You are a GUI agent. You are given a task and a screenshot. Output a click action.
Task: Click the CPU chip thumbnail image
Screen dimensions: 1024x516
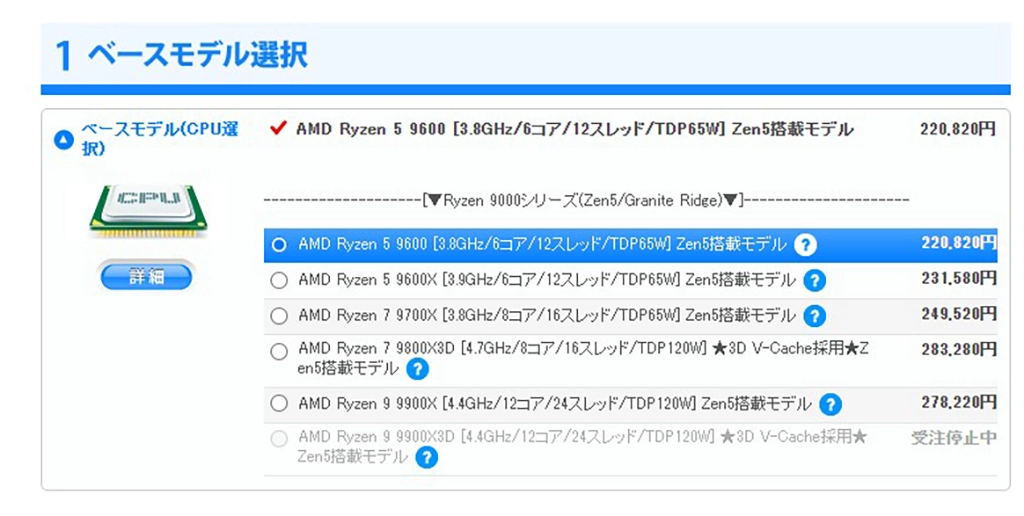[x=148, y=211]
